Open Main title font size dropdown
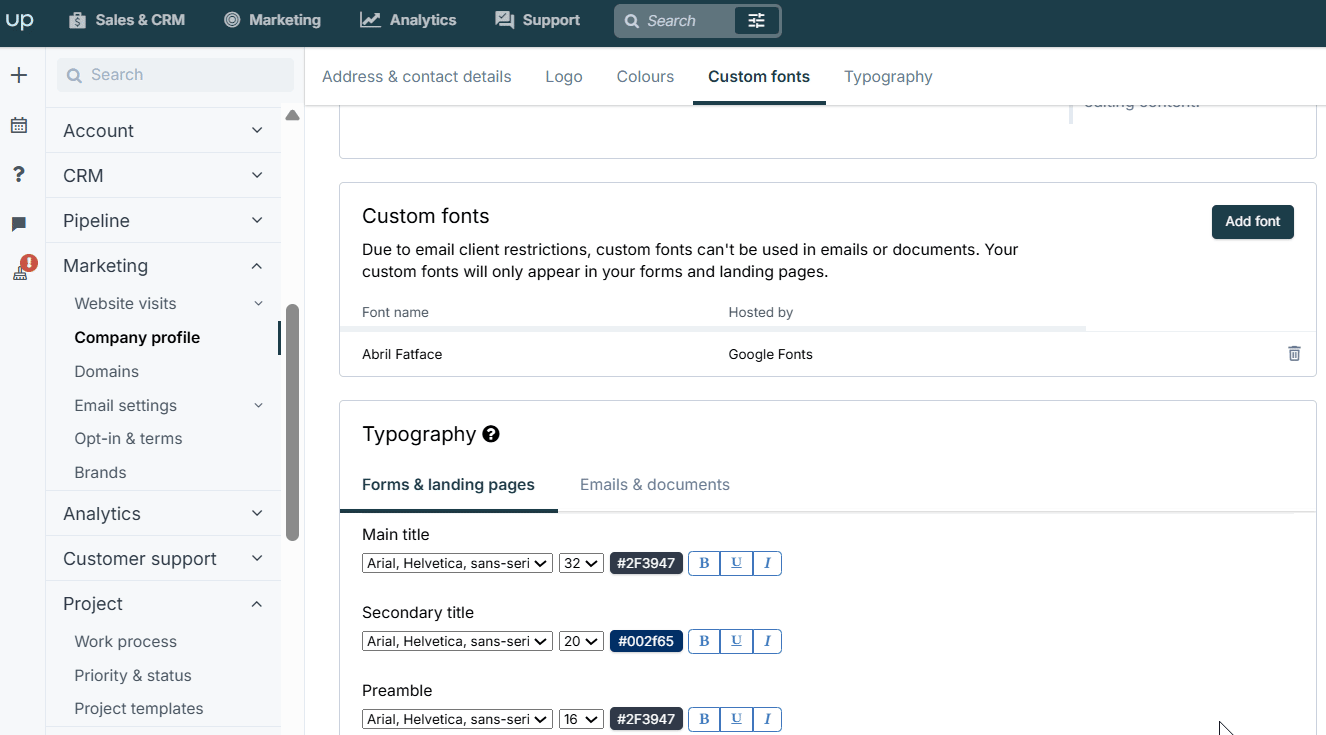This screenshot has height=735, width=1326. [x=581, y=563]
